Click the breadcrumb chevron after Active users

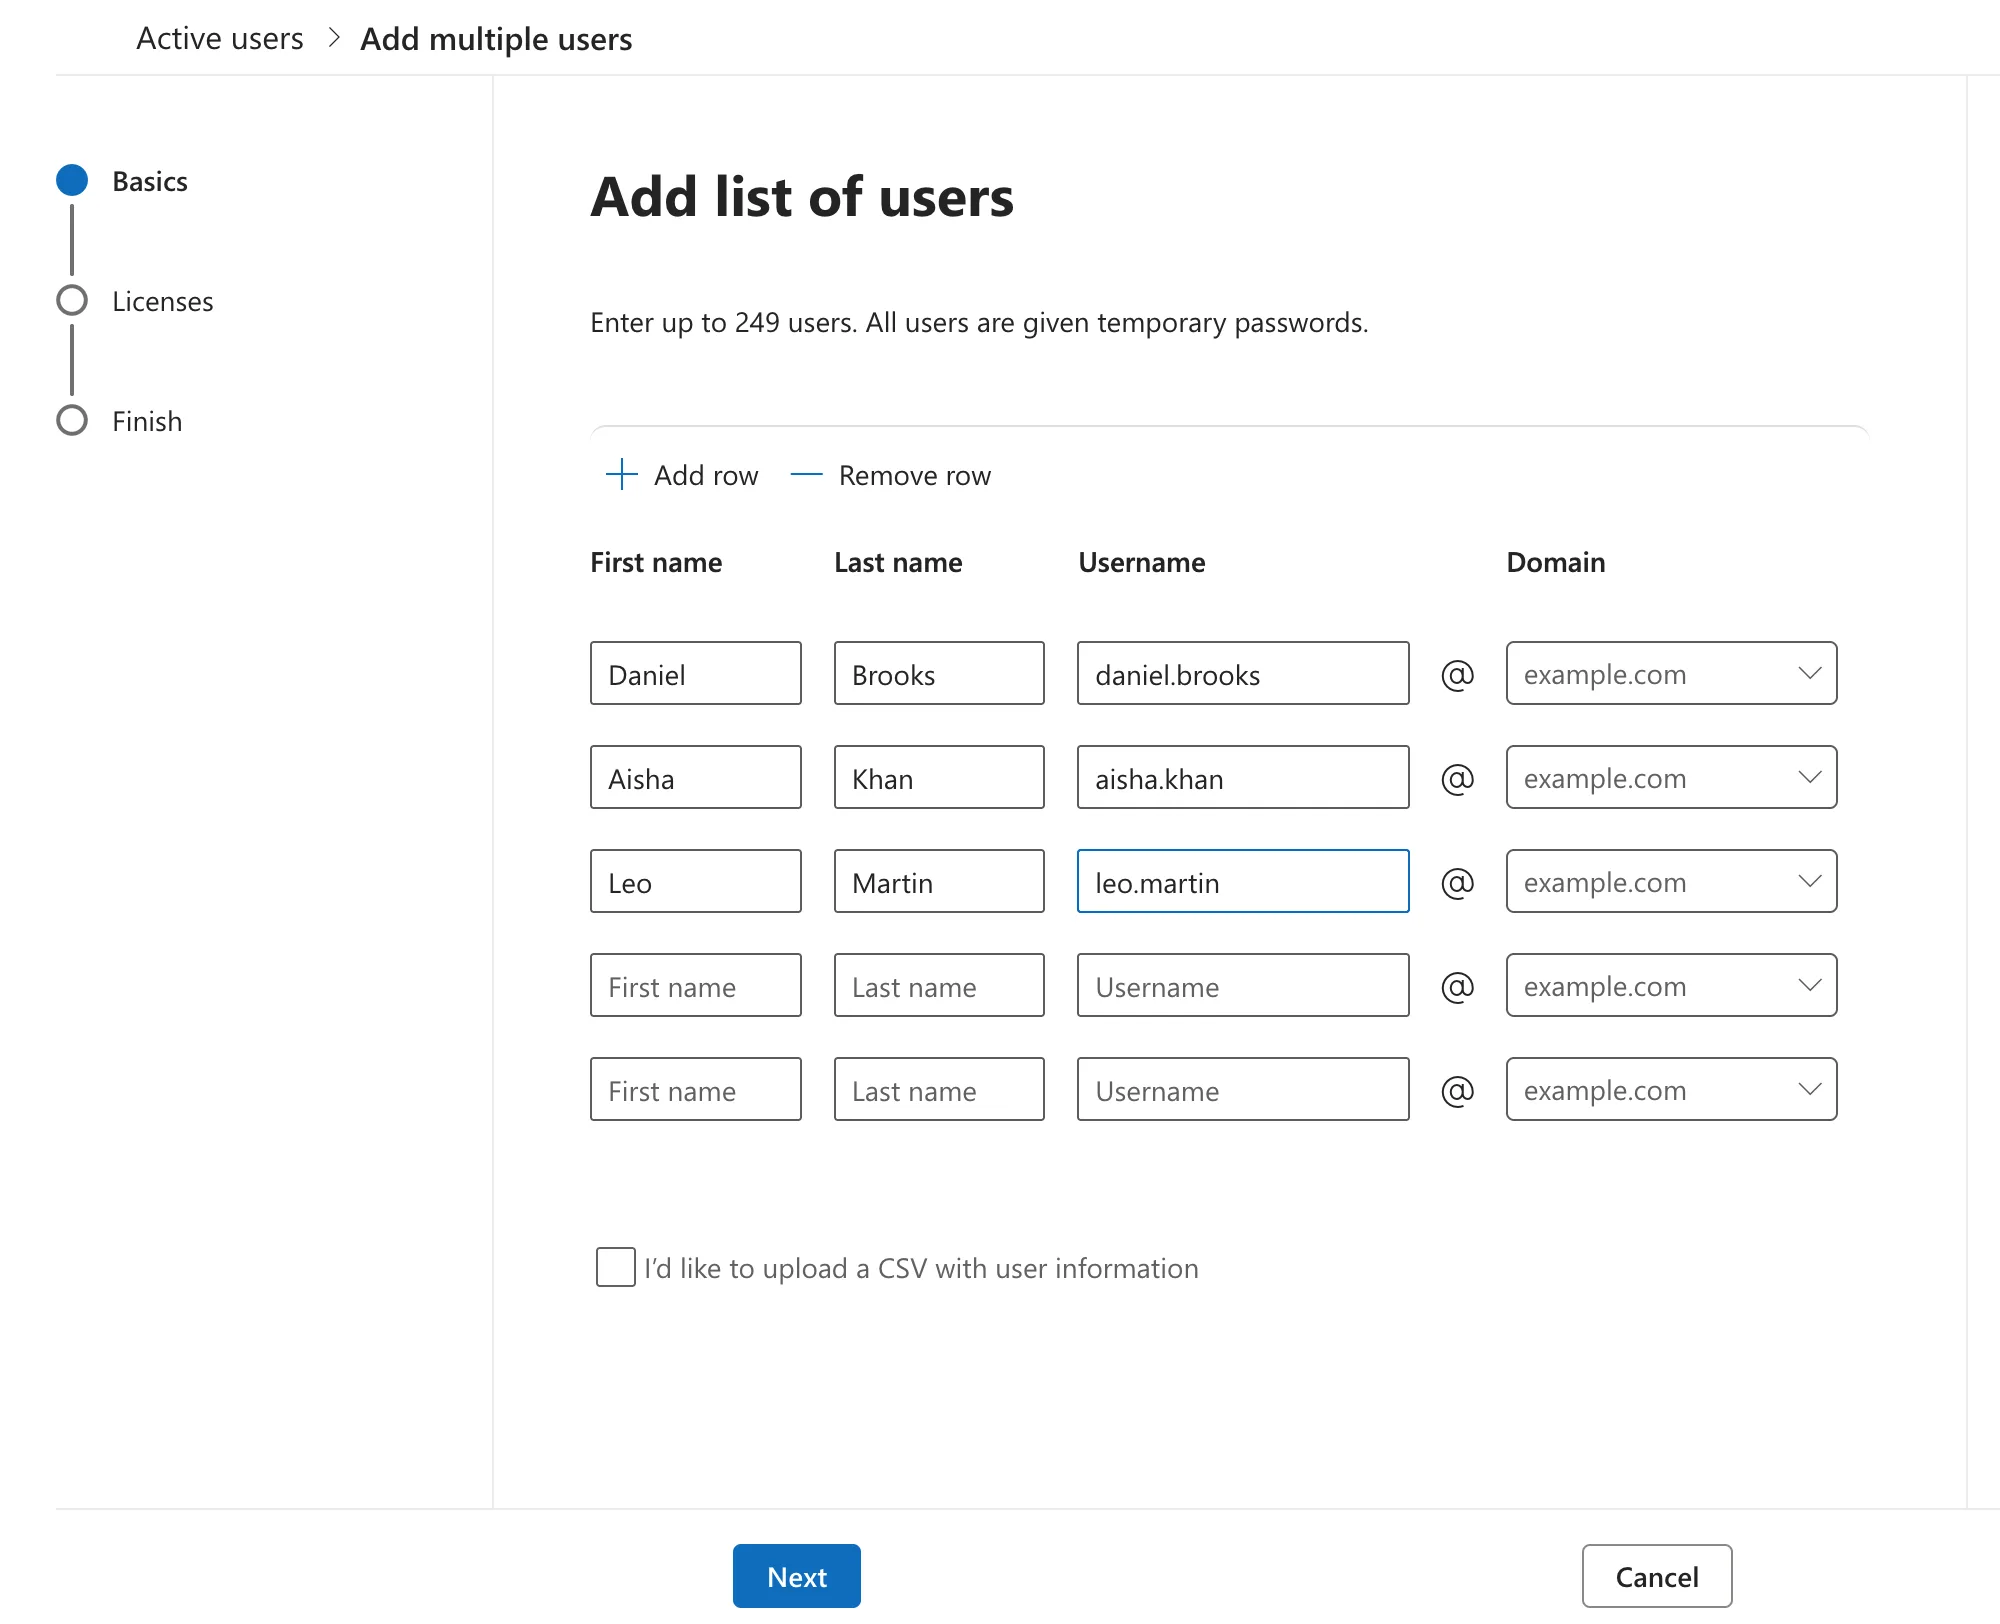334,38
